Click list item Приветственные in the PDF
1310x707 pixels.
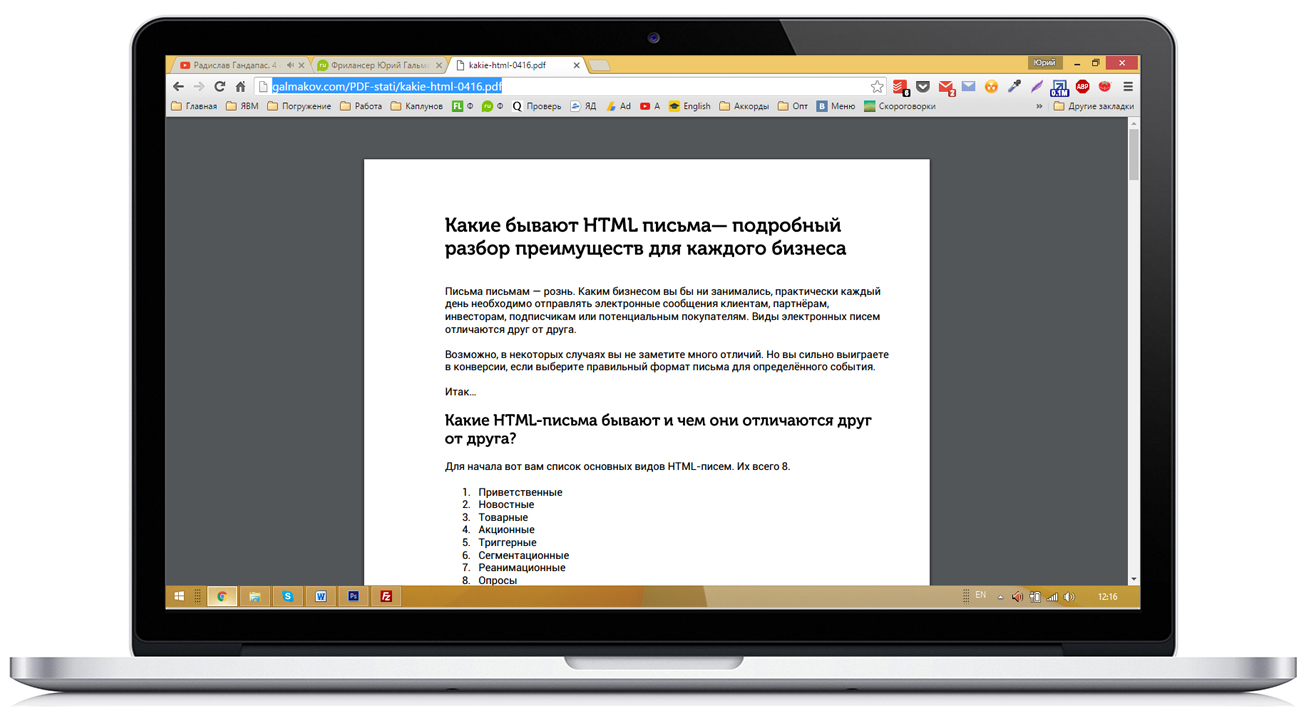click(x=520, y=492)
